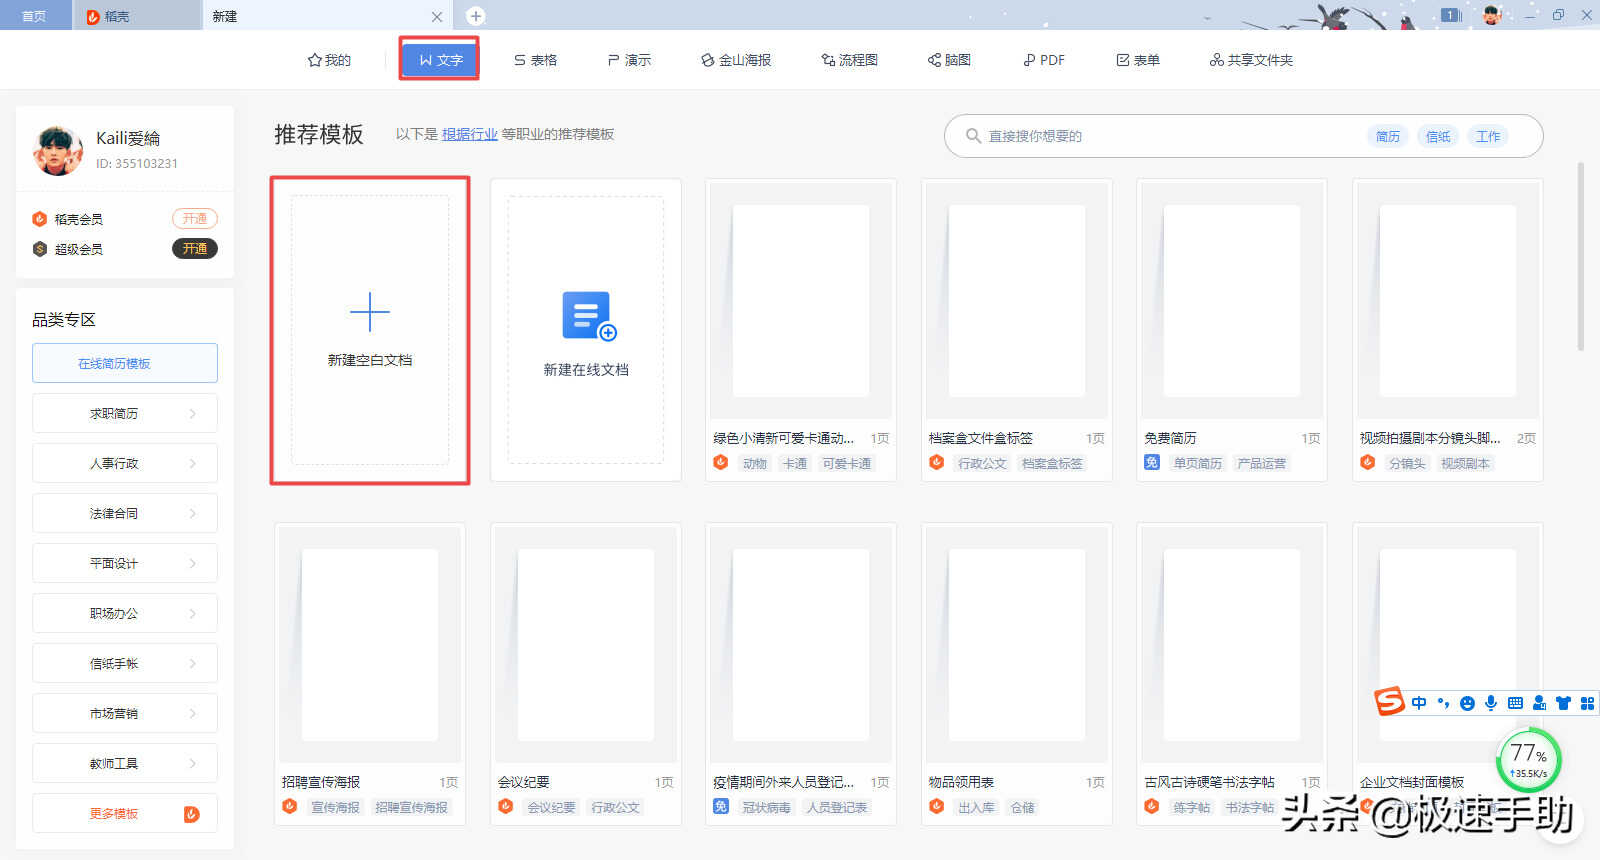The image size is (1600, 860).
Task: Open the Sogou soft keyboard icon
Action: tap(1515, 703)
